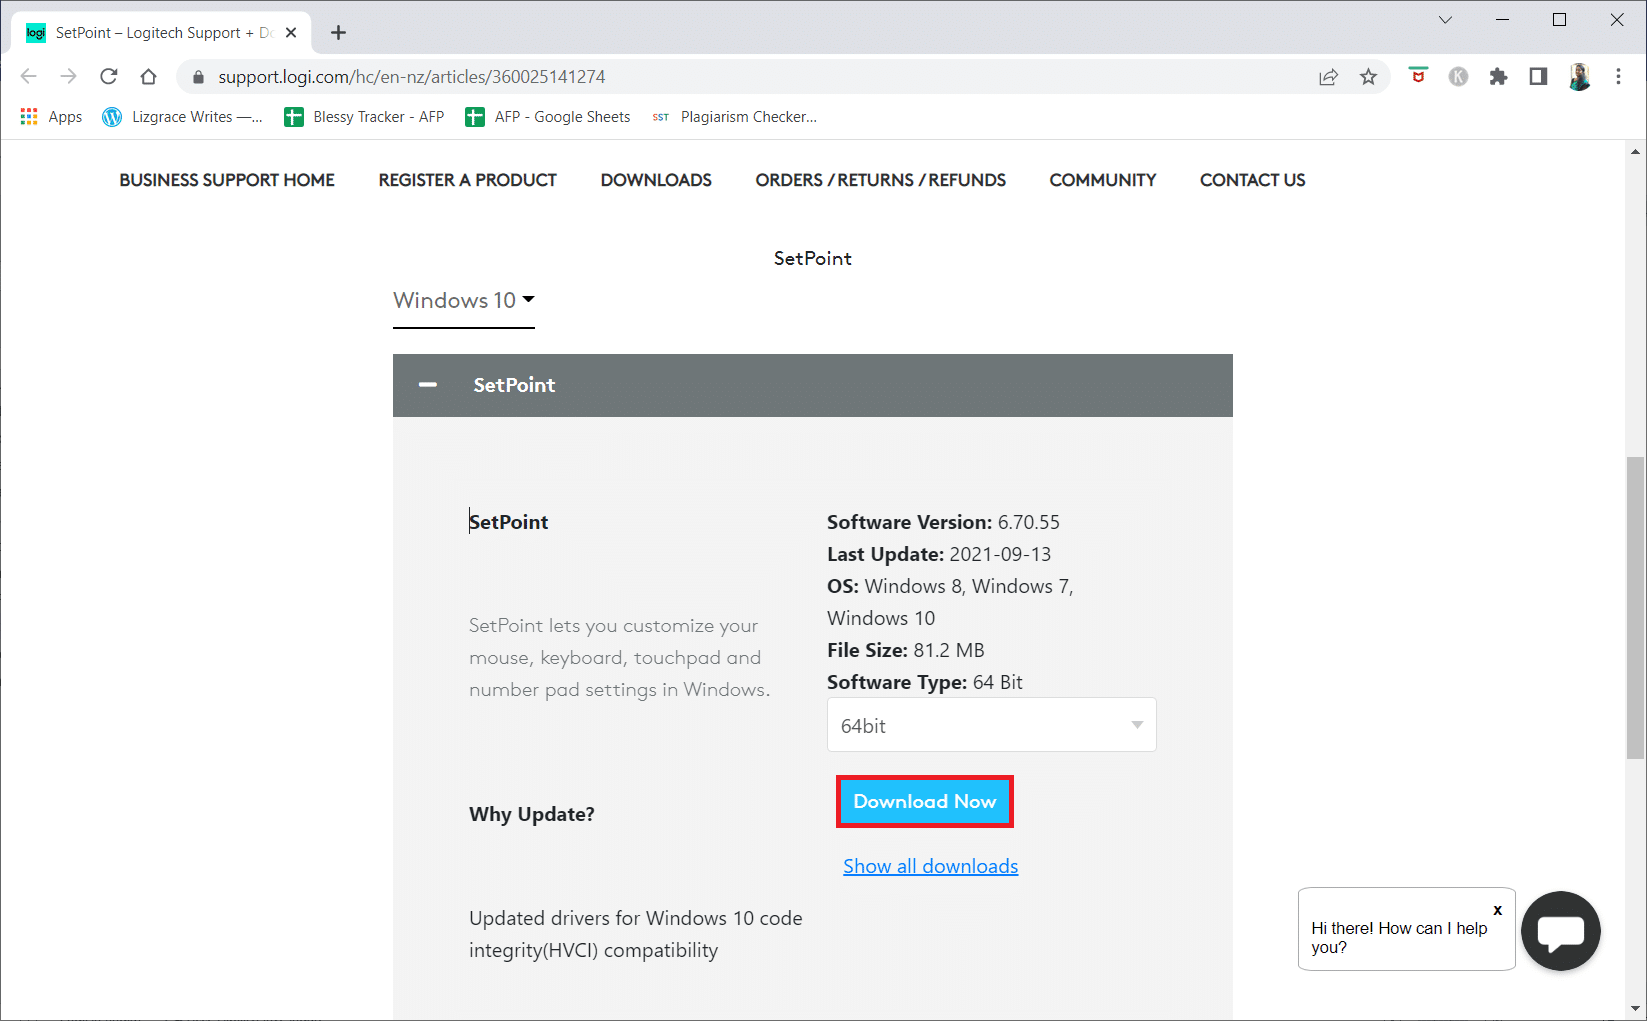Open the Chrome three-dot menu
Screen dimensions: 1647x1021
[x=1618, y=77]
